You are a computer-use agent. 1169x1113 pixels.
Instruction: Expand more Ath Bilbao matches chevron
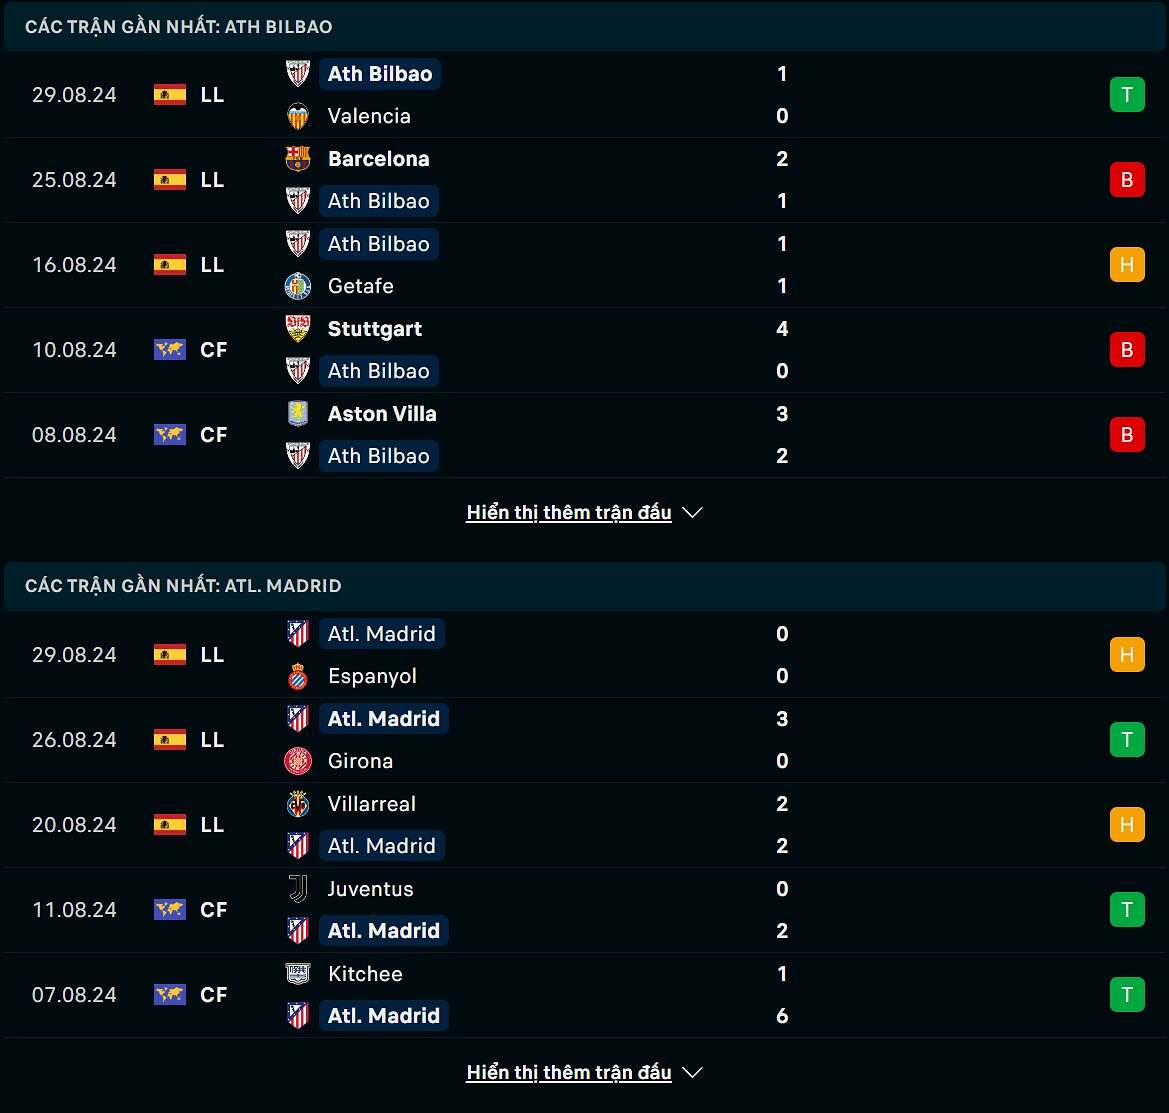(692, 513)
